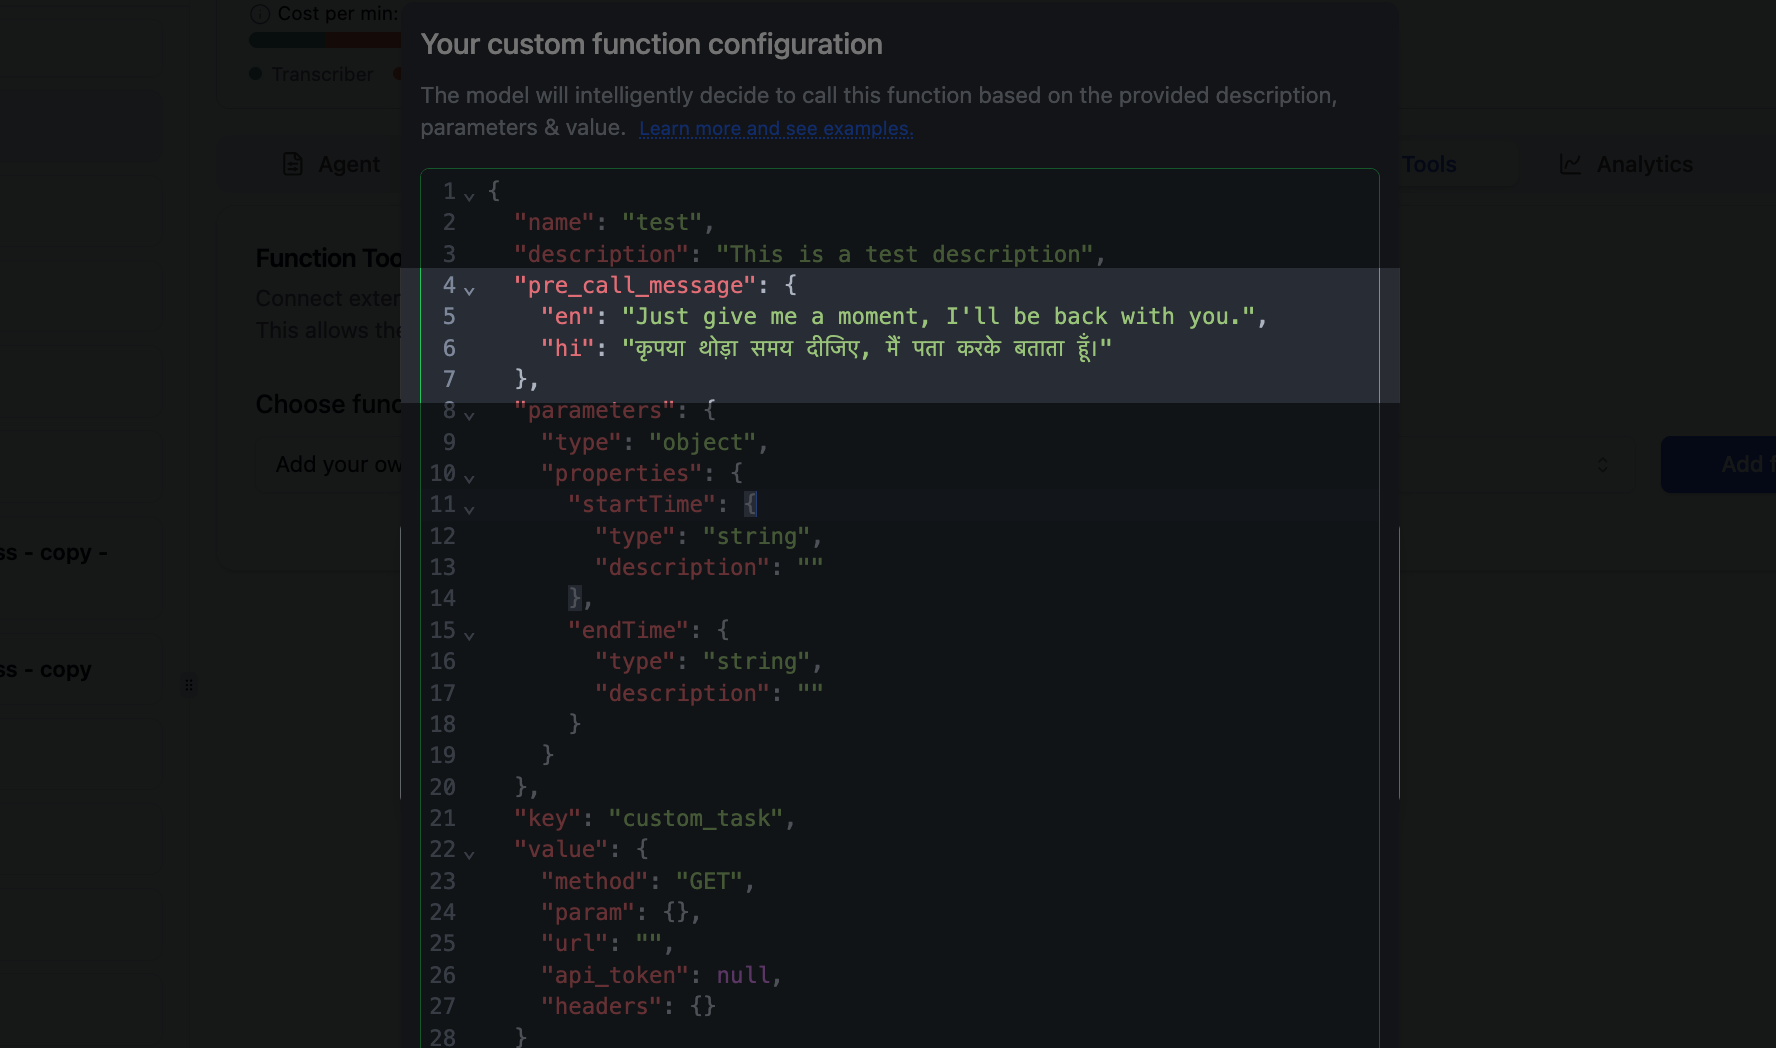Image resolution: width=1776 pixels, height=1048 pixels.
Task: Click the drag handle beside "s - copy"
Action: [189, 686]
